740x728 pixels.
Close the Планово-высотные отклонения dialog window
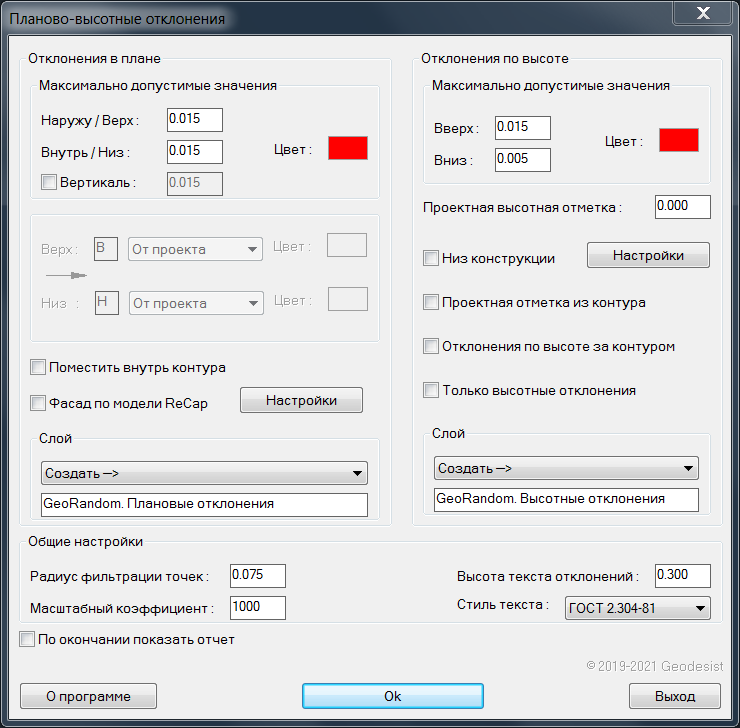tap(703, 15)
